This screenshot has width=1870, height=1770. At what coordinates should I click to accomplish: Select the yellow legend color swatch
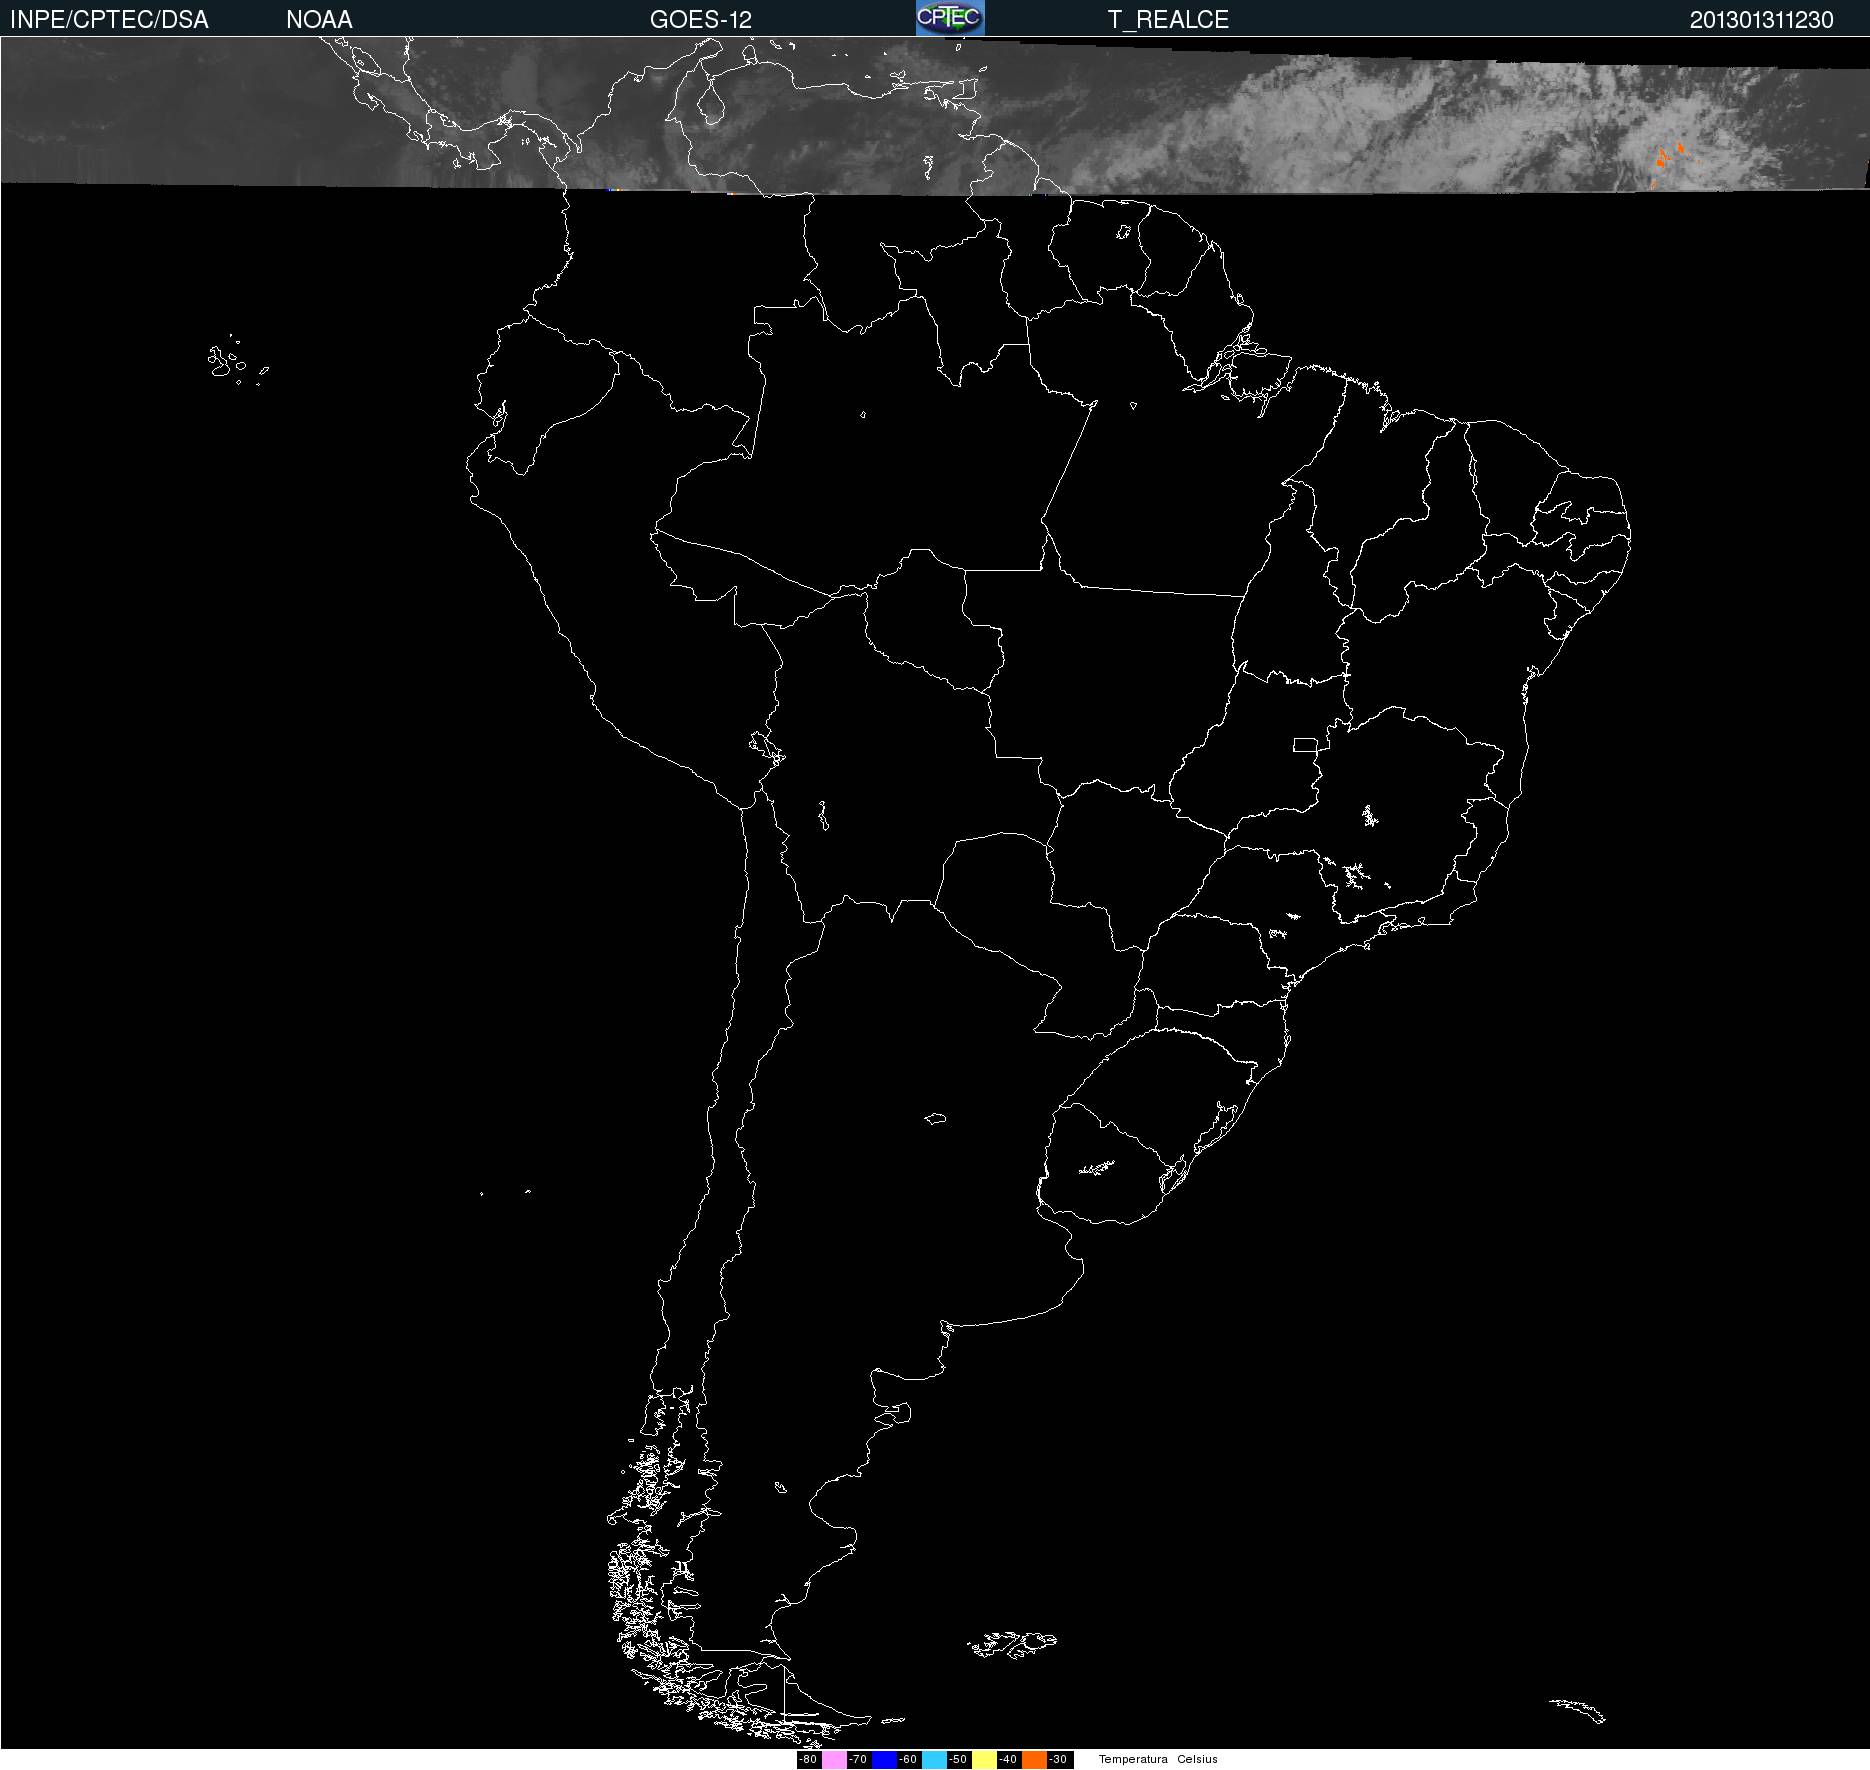984,1760
